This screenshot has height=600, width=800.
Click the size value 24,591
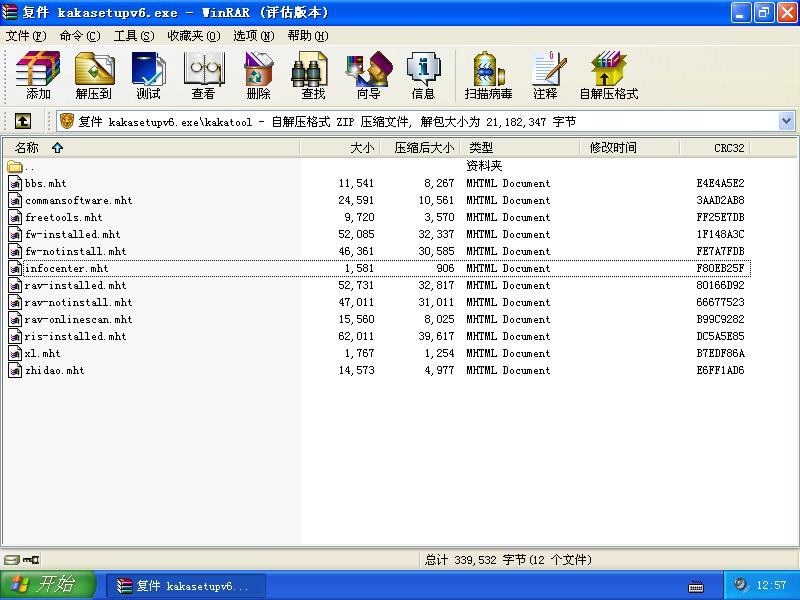point(356,200)
